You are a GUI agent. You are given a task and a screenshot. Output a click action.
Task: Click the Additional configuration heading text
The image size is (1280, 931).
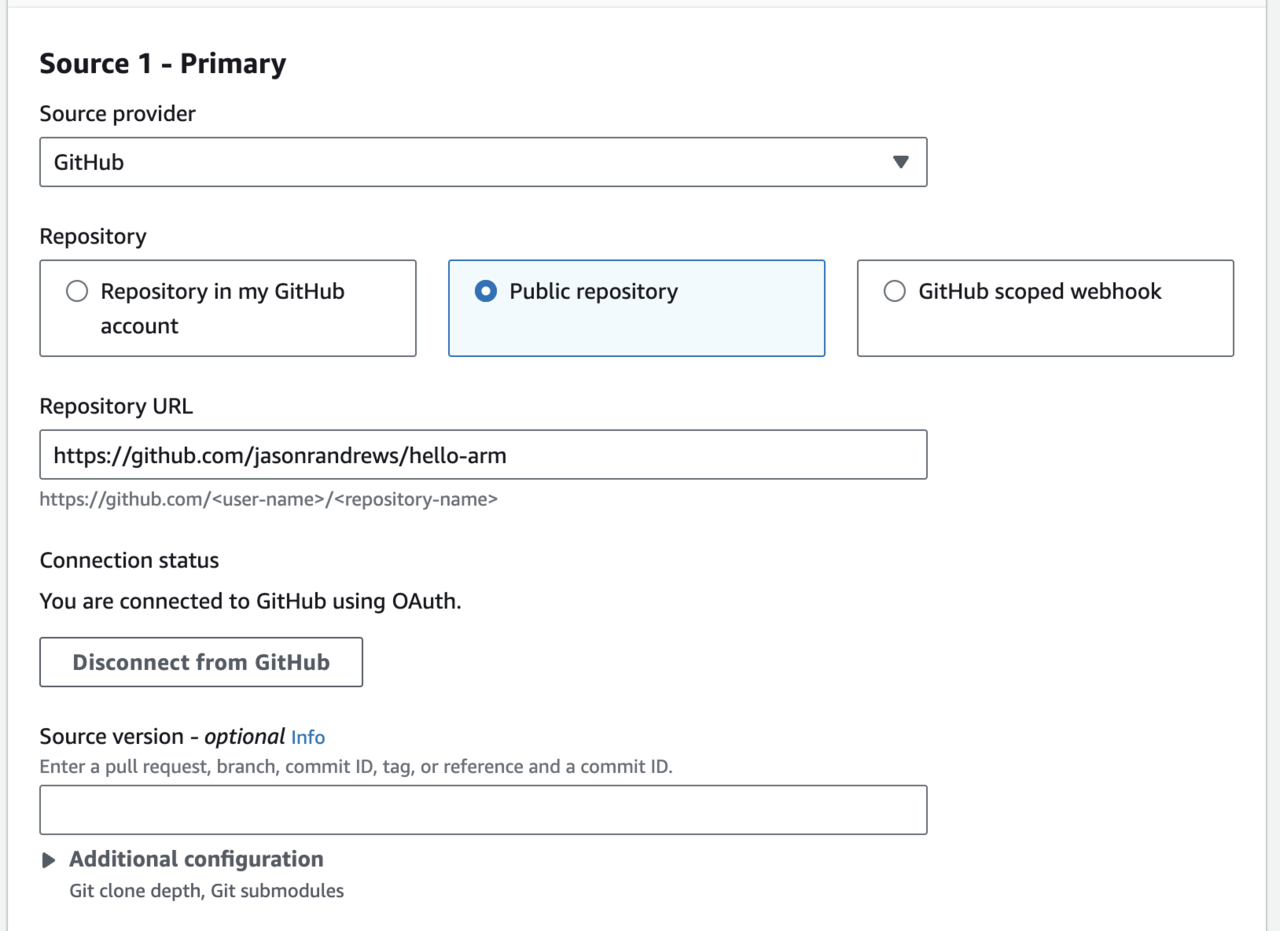point(196,859)
